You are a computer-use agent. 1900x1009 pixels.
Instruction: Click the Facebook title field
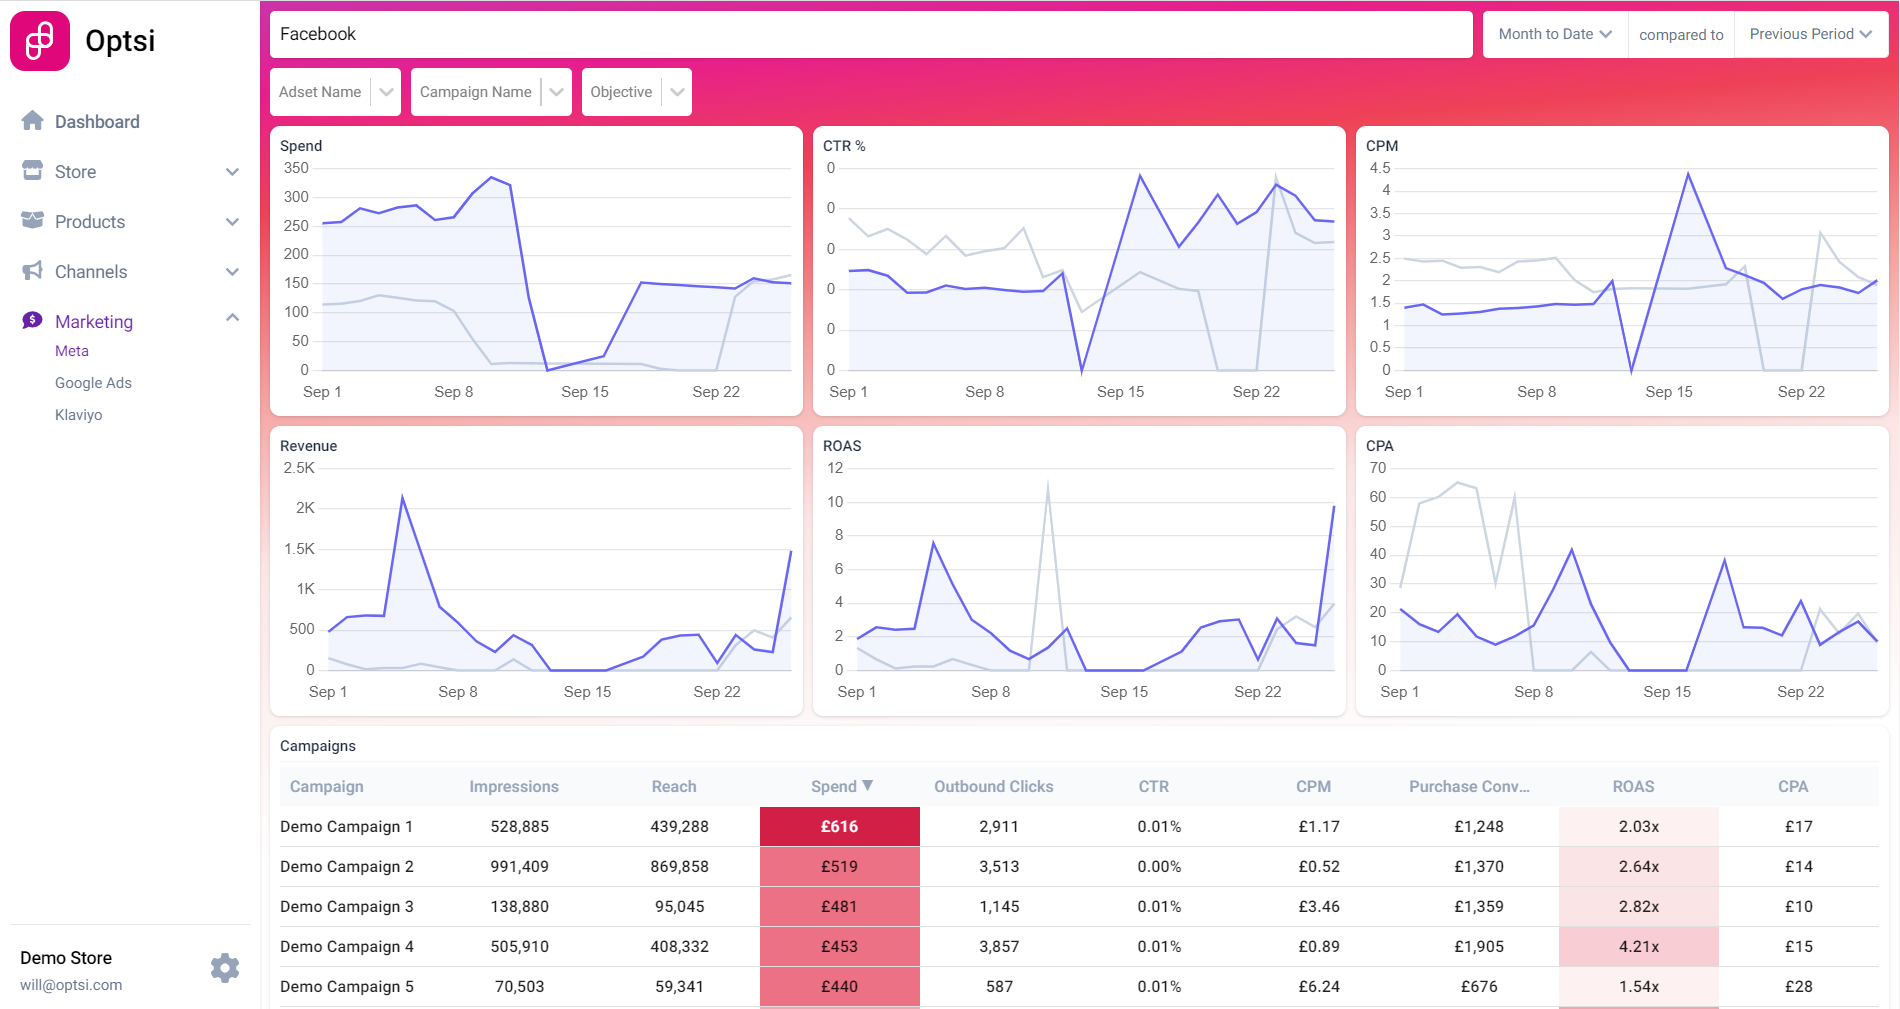871,34
